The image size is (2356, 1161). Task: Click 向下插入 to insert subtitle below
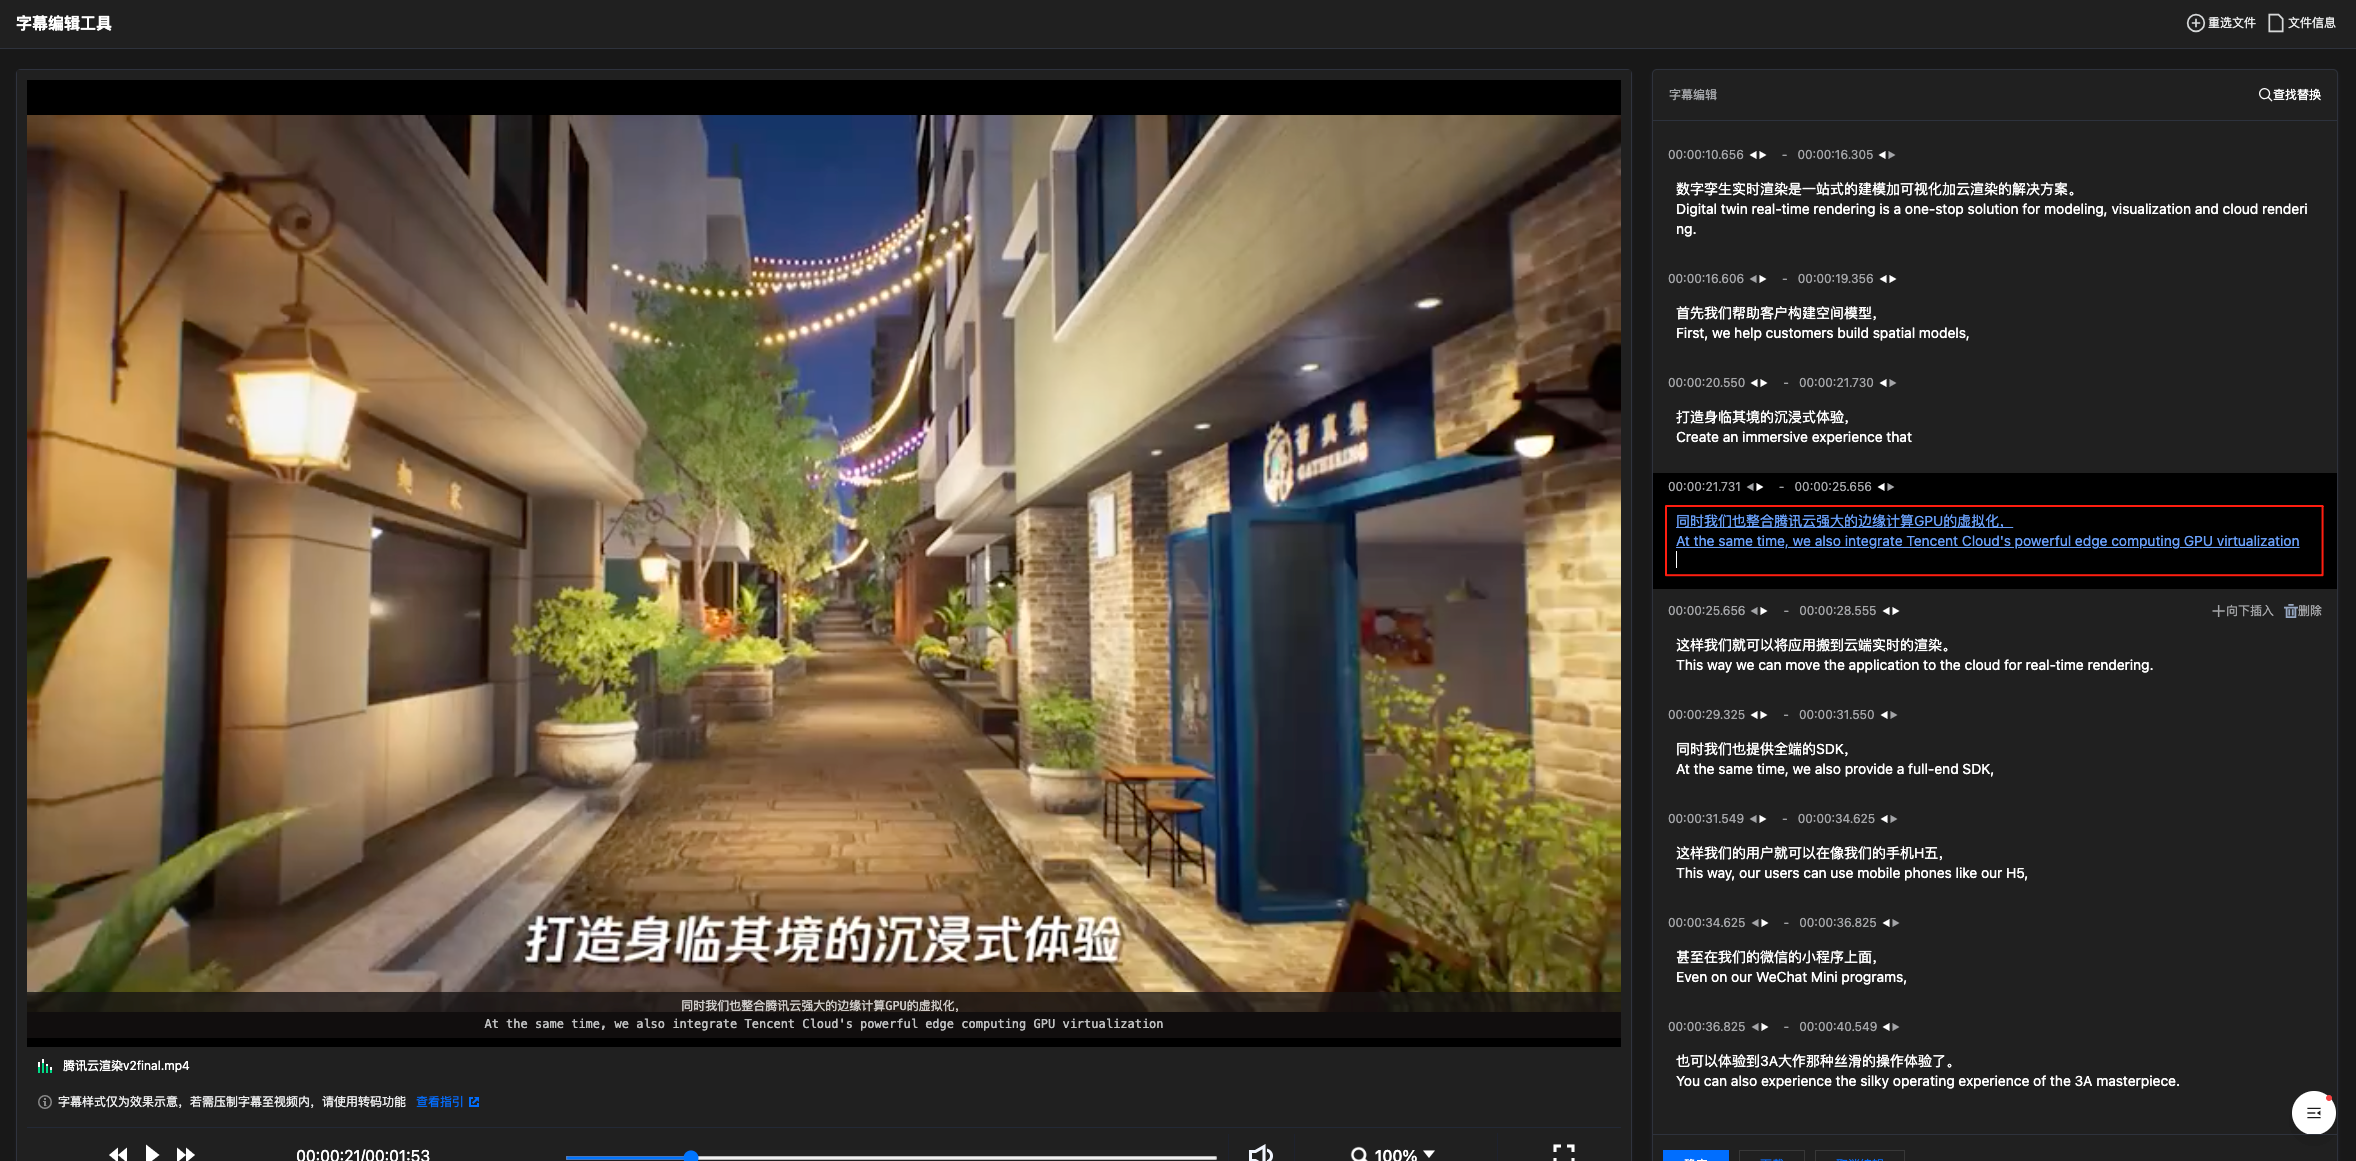tap(2242, 611)
